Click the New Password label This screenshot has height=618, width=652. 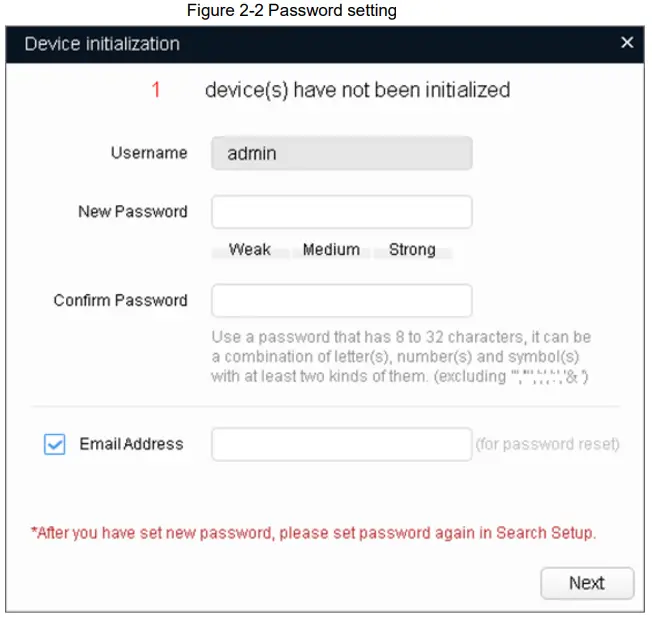[x=132, y=212]
